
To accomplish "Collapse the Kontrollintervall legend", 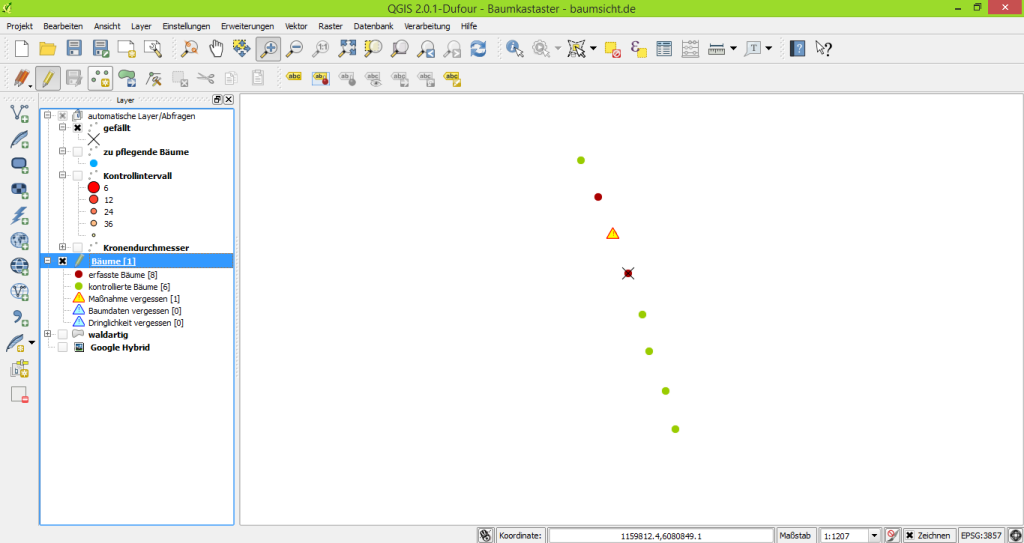I will pos(63,176).
